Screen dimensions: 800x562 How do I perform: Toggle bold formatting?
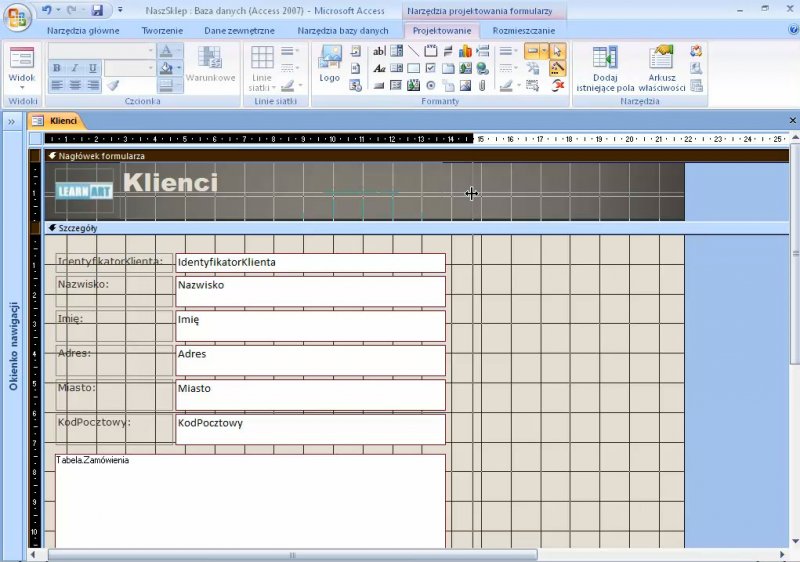tap(57, 68)
